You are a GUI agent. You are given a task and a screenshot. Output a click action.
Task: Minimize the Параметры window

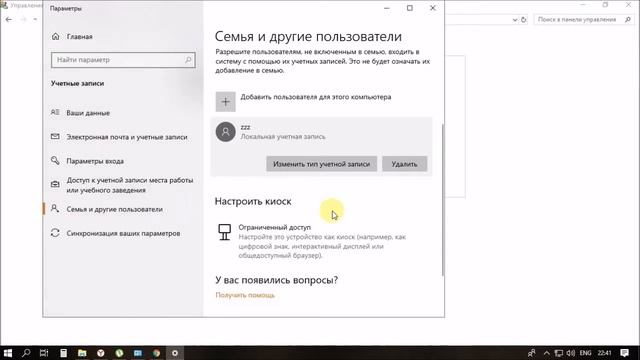pyautogui.click(x=387, y=8)
